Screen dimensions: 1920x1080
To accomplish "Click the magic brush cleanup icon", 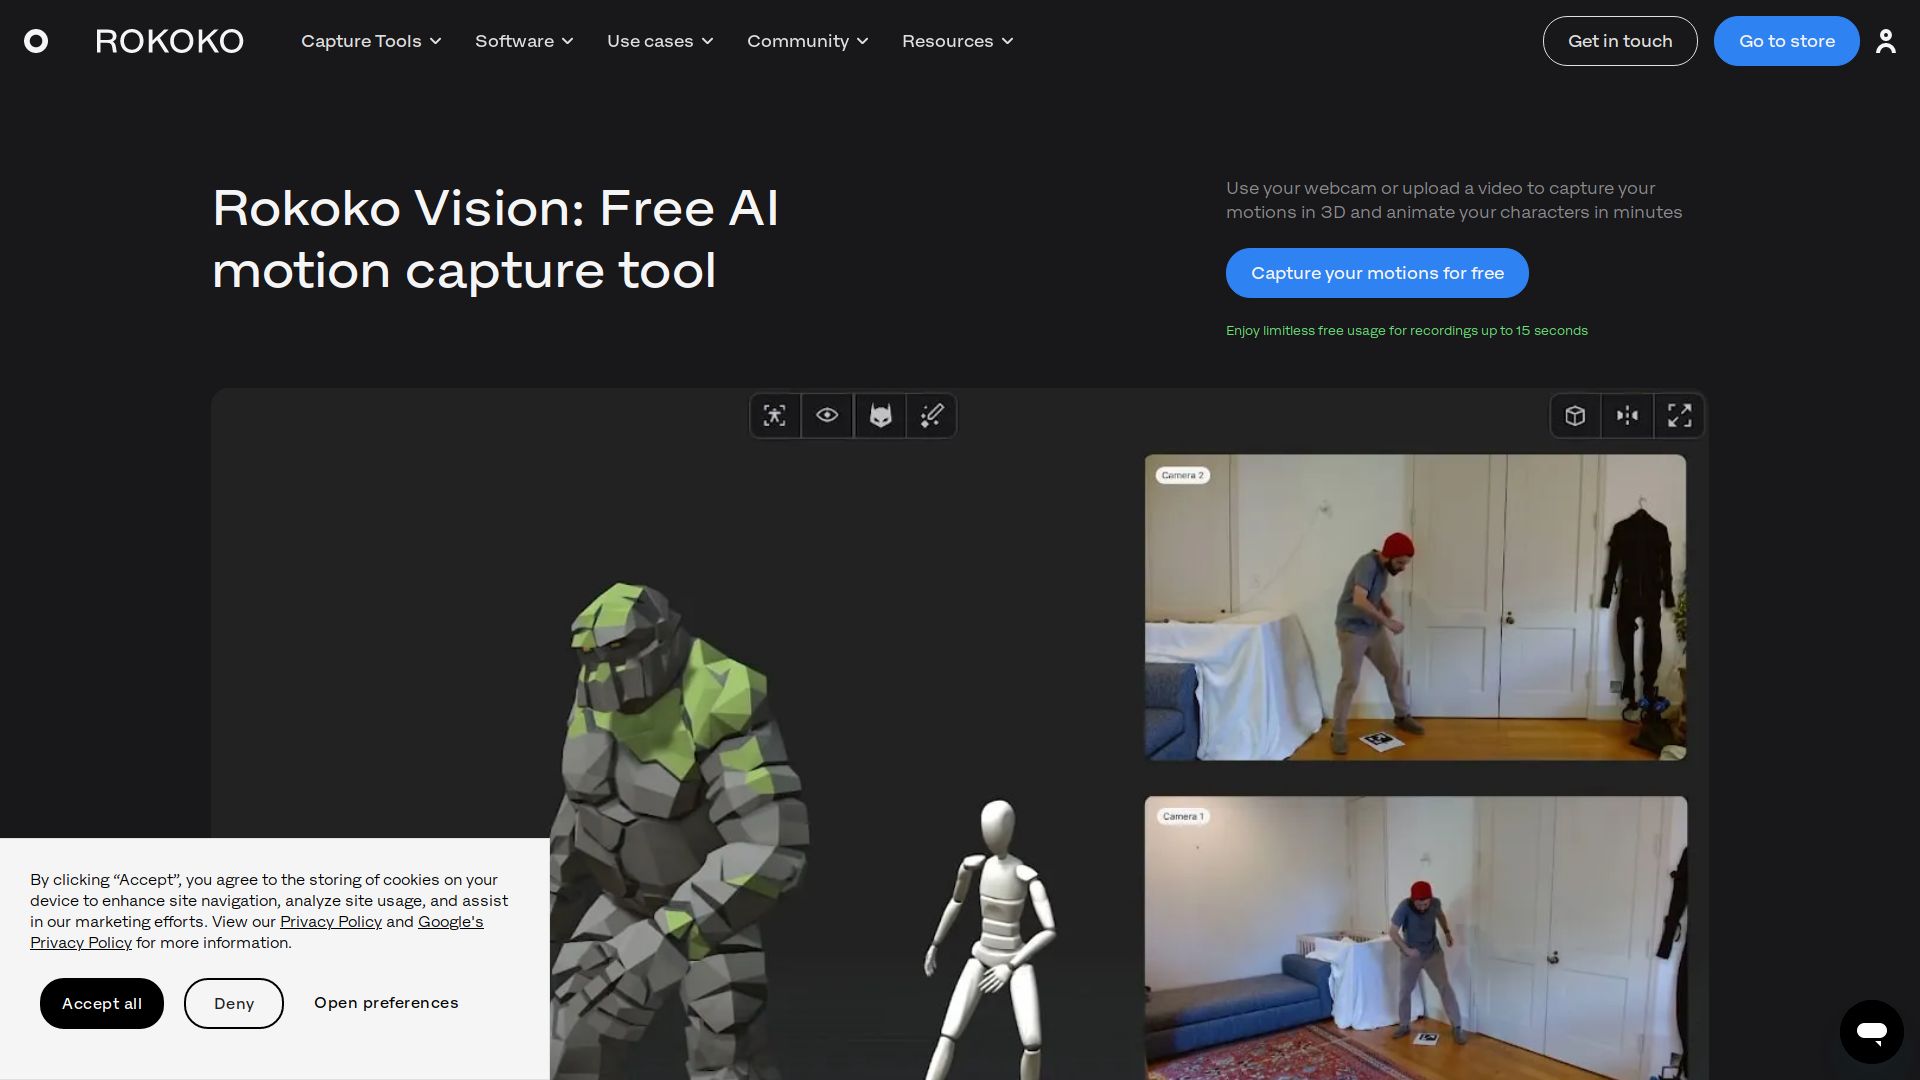I will (932, 416).
